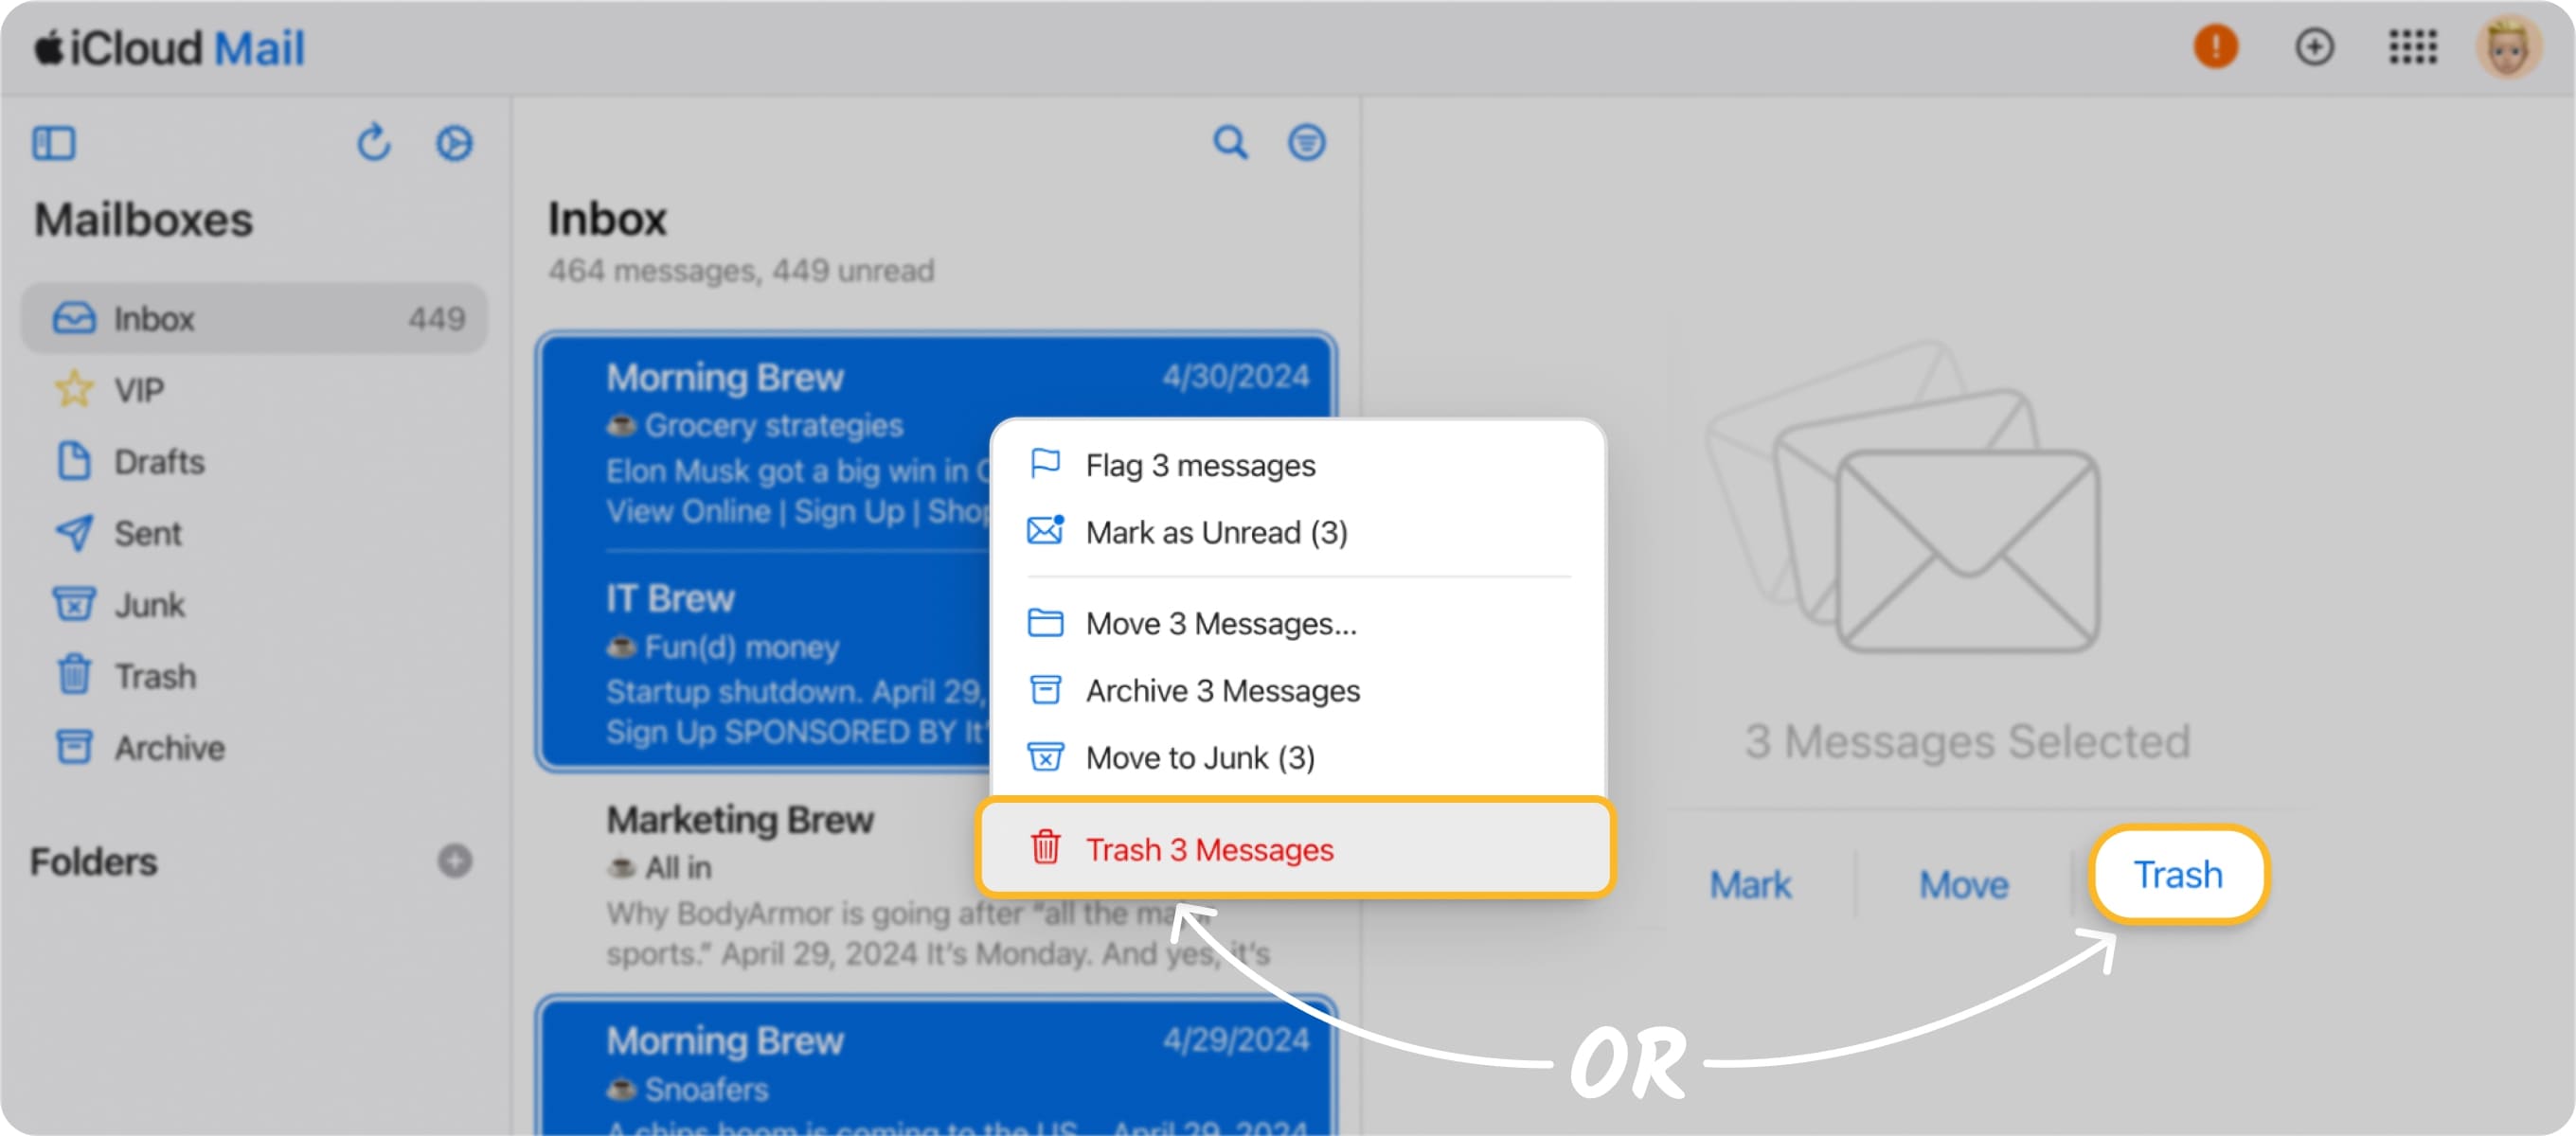The height and width of the screenshot is (1136, 2576).
Task: Click the Move button for selected messages
Action: click(1963, 884)
